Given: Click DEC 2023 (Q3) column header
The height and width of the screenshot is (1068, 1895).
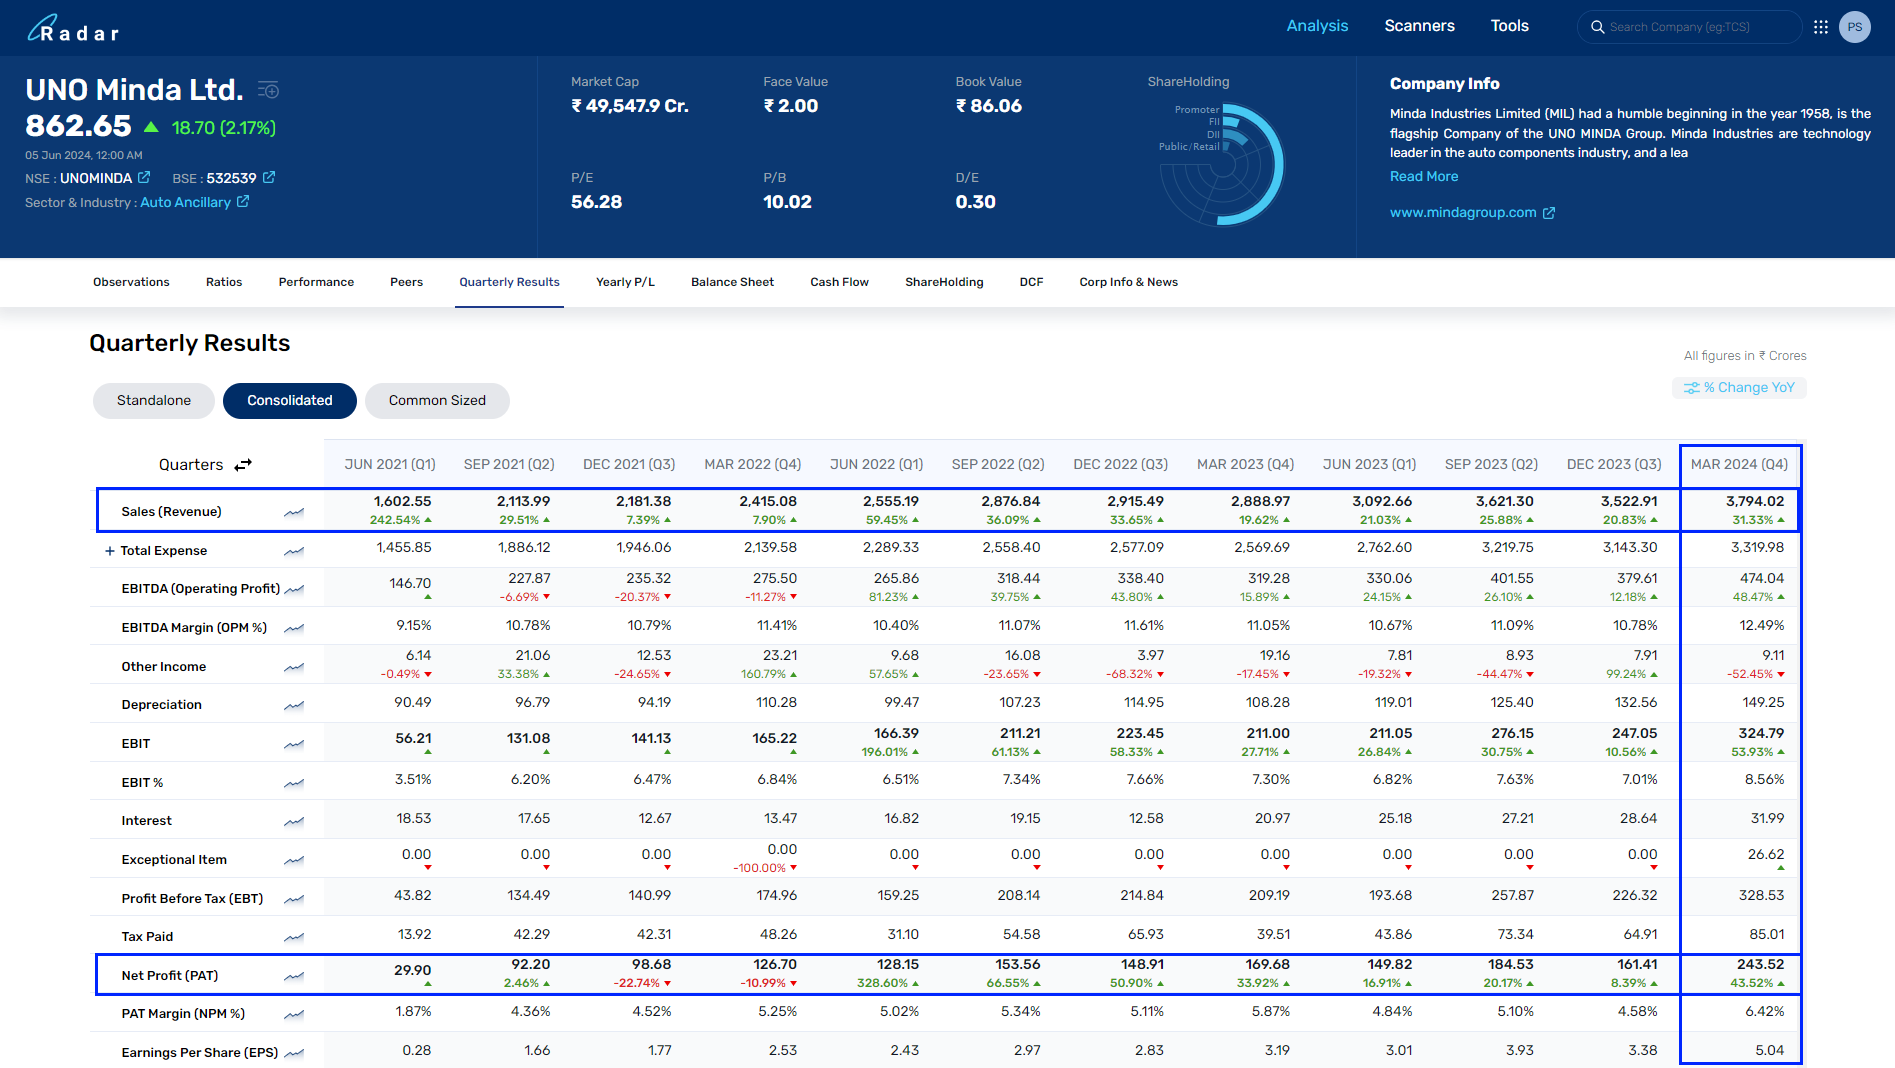Looking at the screenshot, I should pyautogui.click(x=1614, y=464).
